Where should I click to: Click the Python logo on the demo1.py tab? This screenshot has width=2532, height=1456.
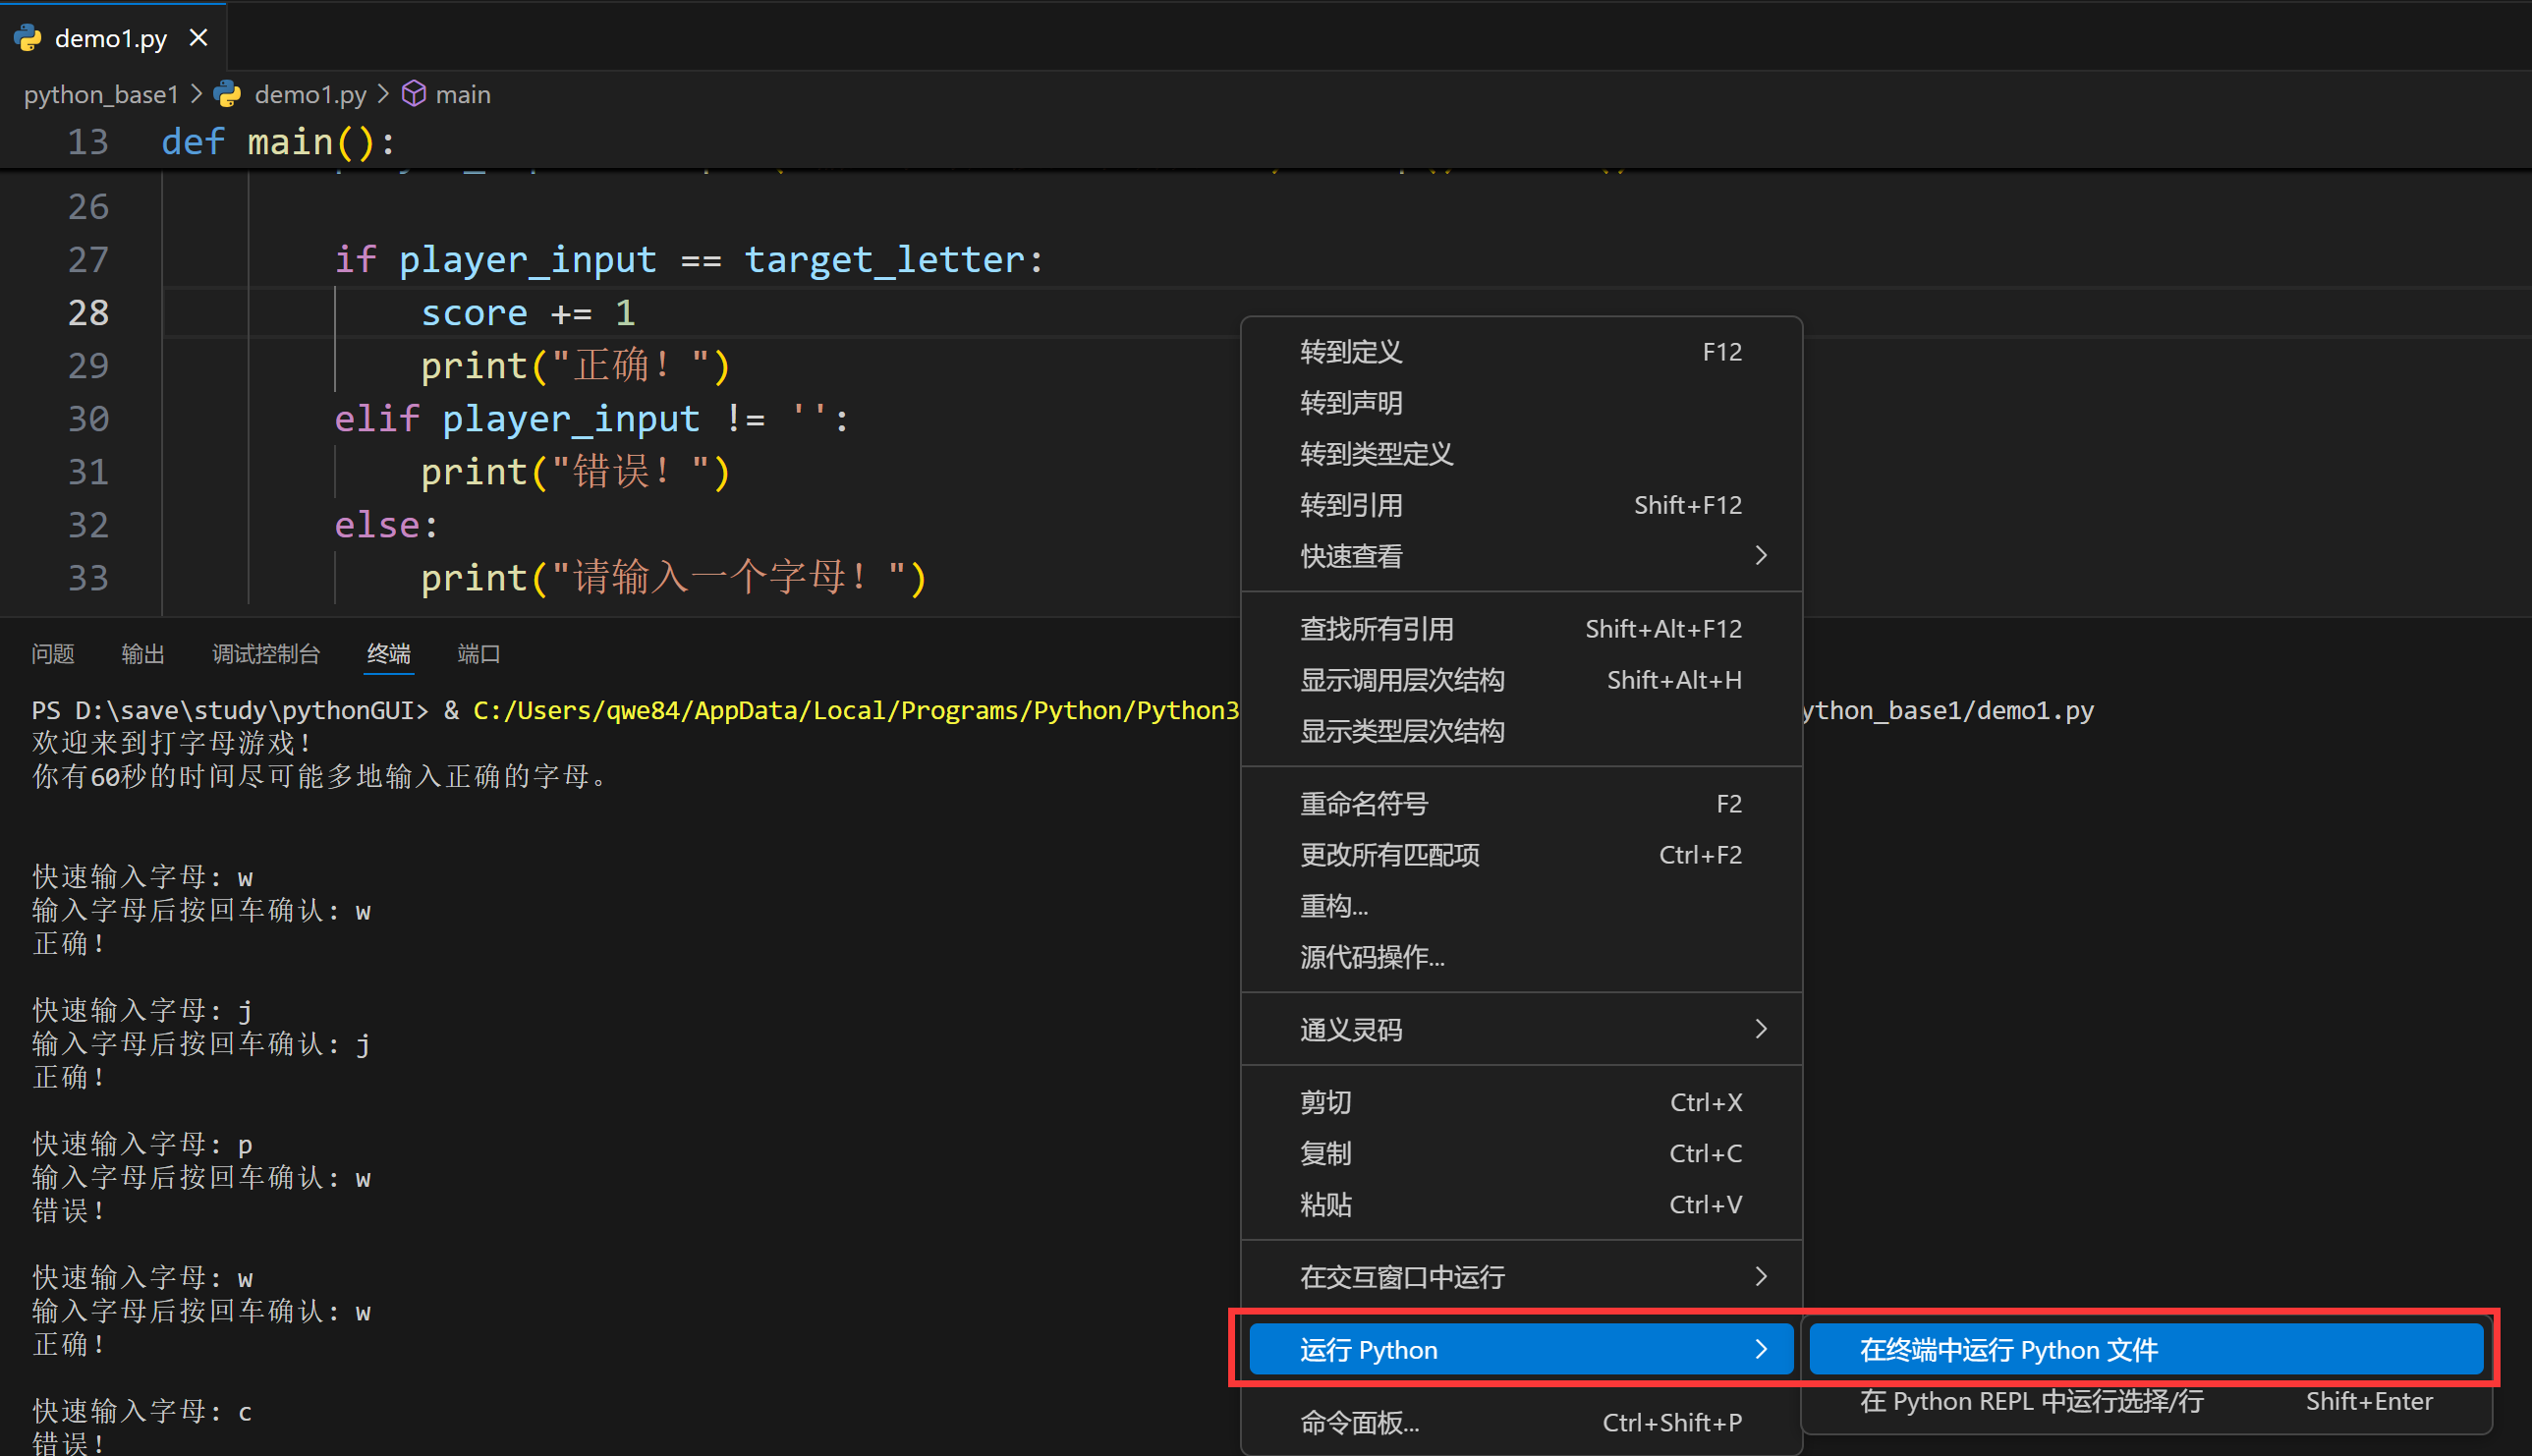click(x=29, y=38)
